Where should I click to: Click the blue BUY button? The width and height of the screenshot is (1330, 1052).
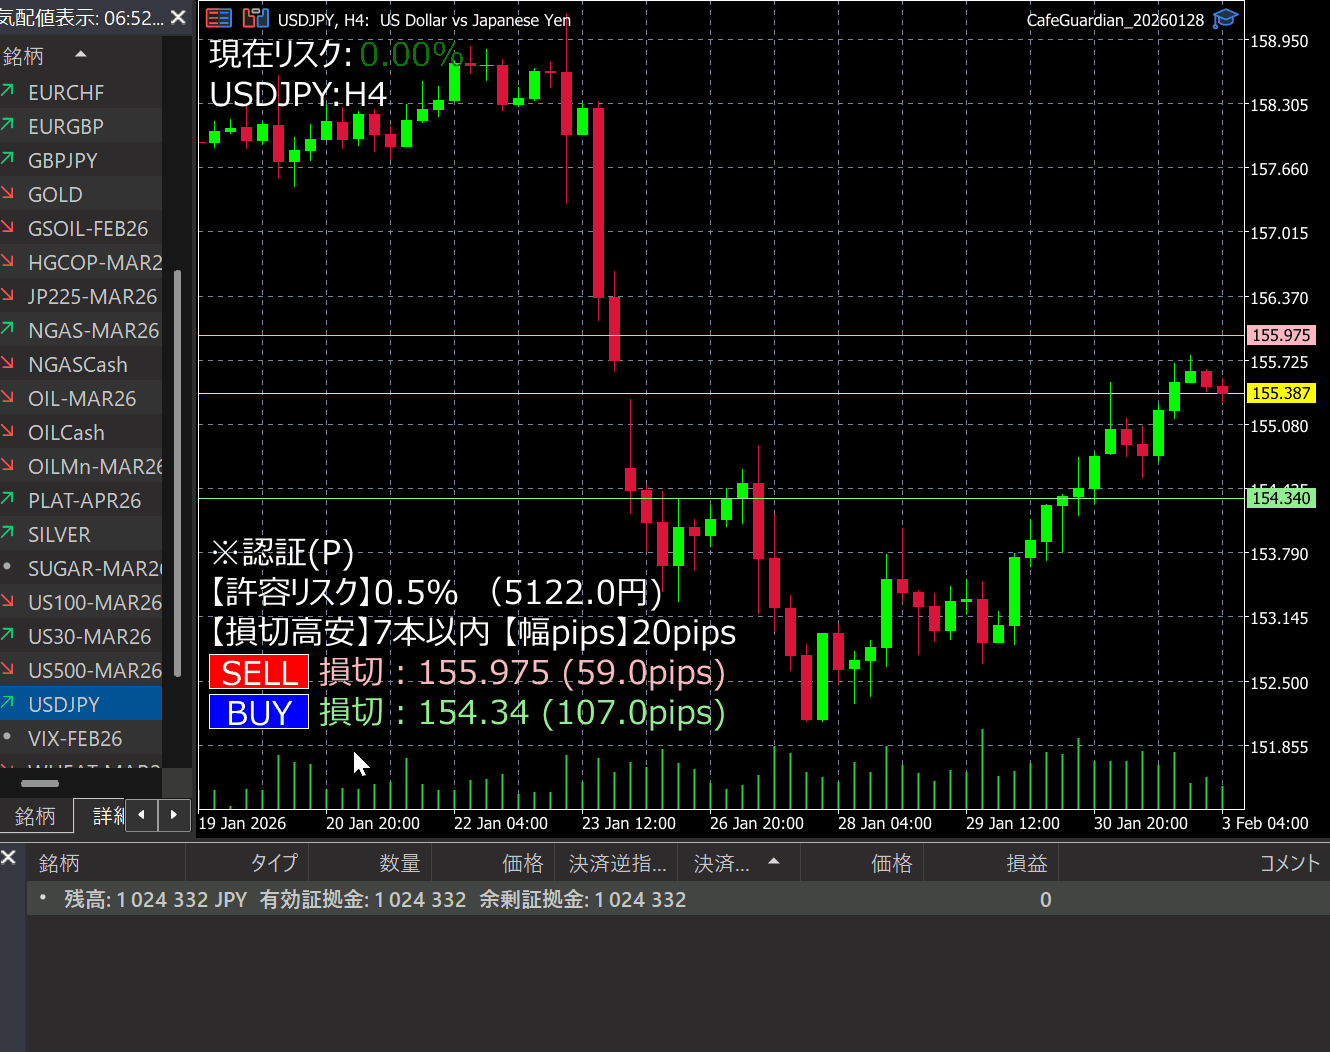click(x=259, y=712)
